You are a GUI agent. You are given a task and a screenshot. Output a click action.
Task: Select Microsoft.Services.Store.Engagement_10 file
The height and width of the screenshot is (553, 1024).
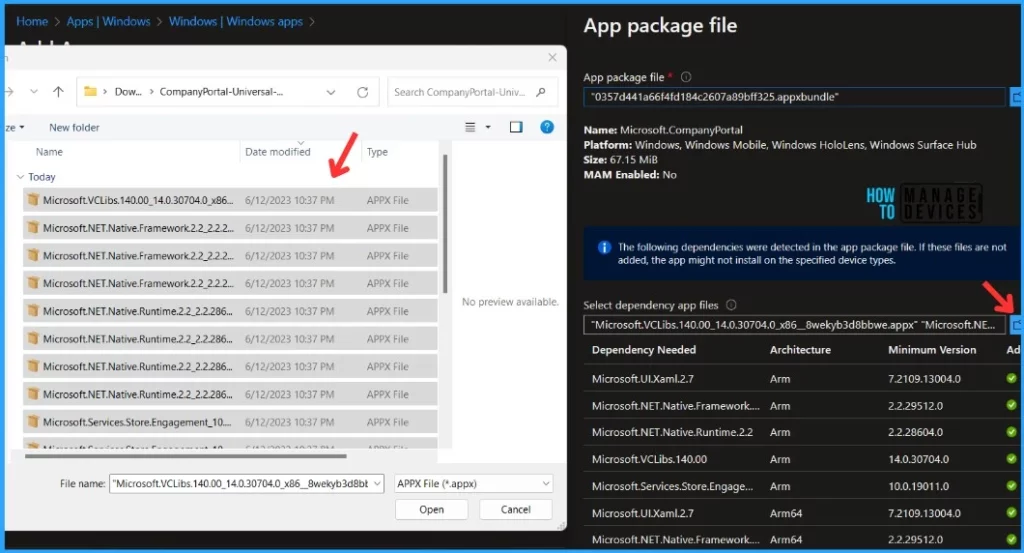(230, 422)
